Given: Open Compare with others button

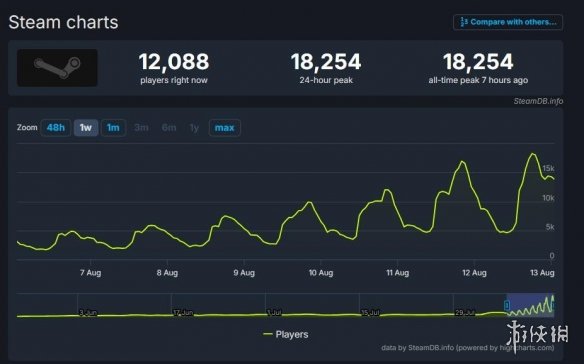Looking at the screenshot, I should pyautogui.click(x=508, y=22).
